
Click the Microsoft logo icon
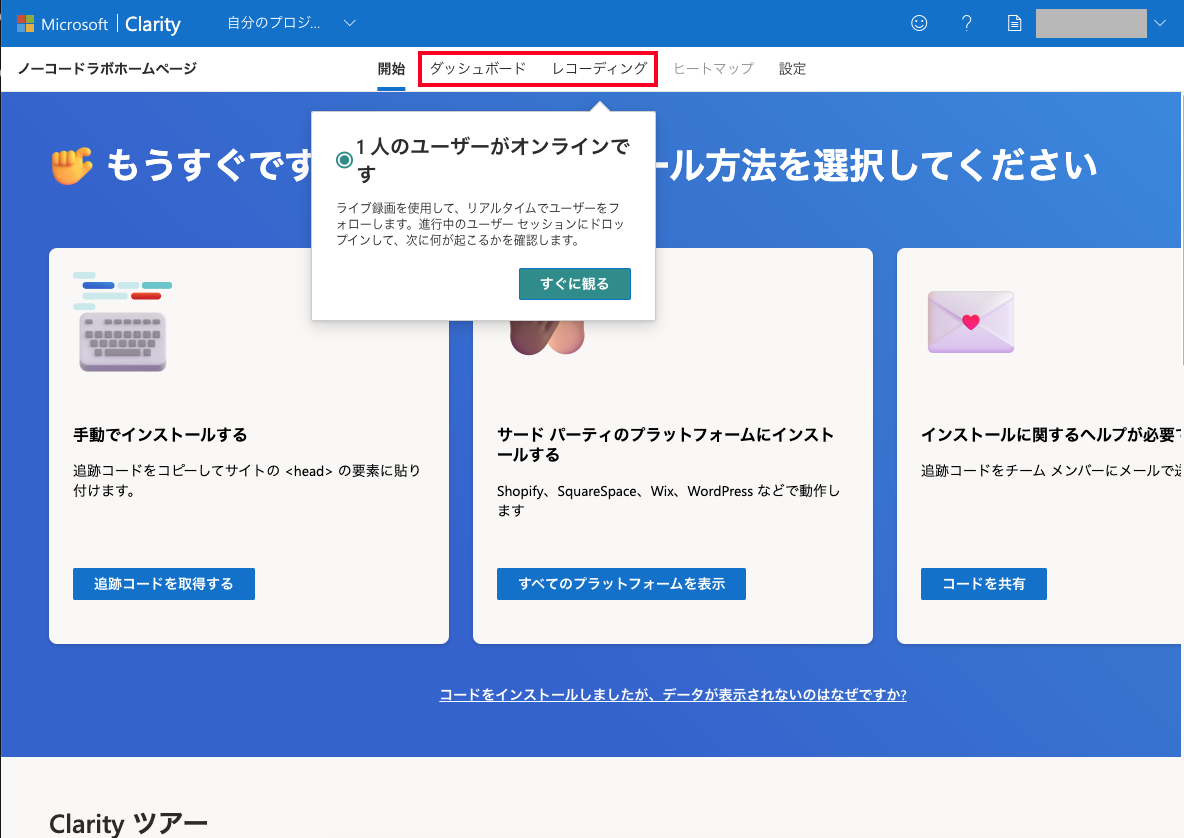pos(25,23)
